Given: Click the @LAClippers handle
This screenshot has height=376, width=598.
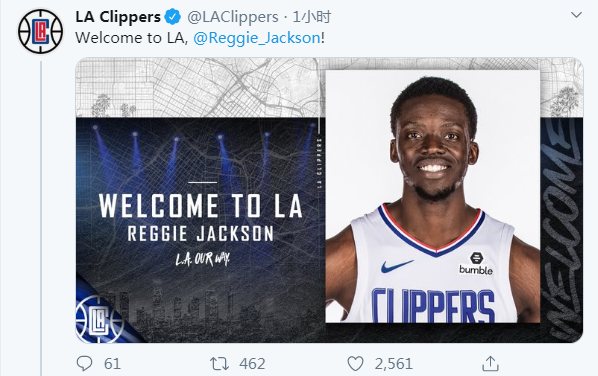Looking at the screenshot, I should tap(233, 17).
